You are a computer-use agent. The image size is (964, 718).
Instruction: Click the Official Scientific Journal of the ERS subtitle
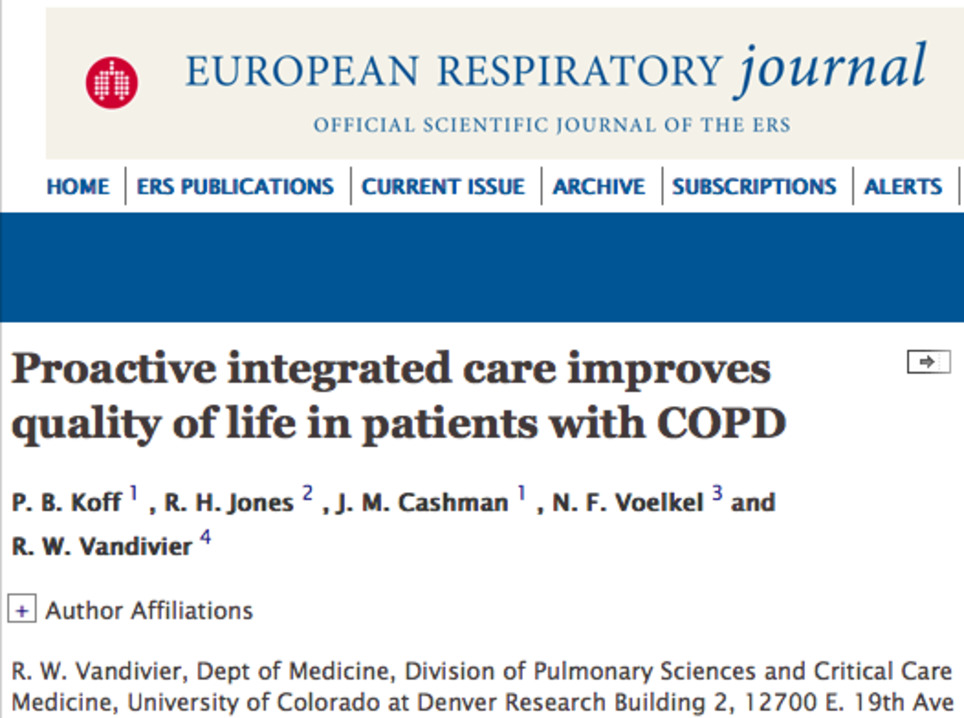pyautogui.click(x=552, y=126)
